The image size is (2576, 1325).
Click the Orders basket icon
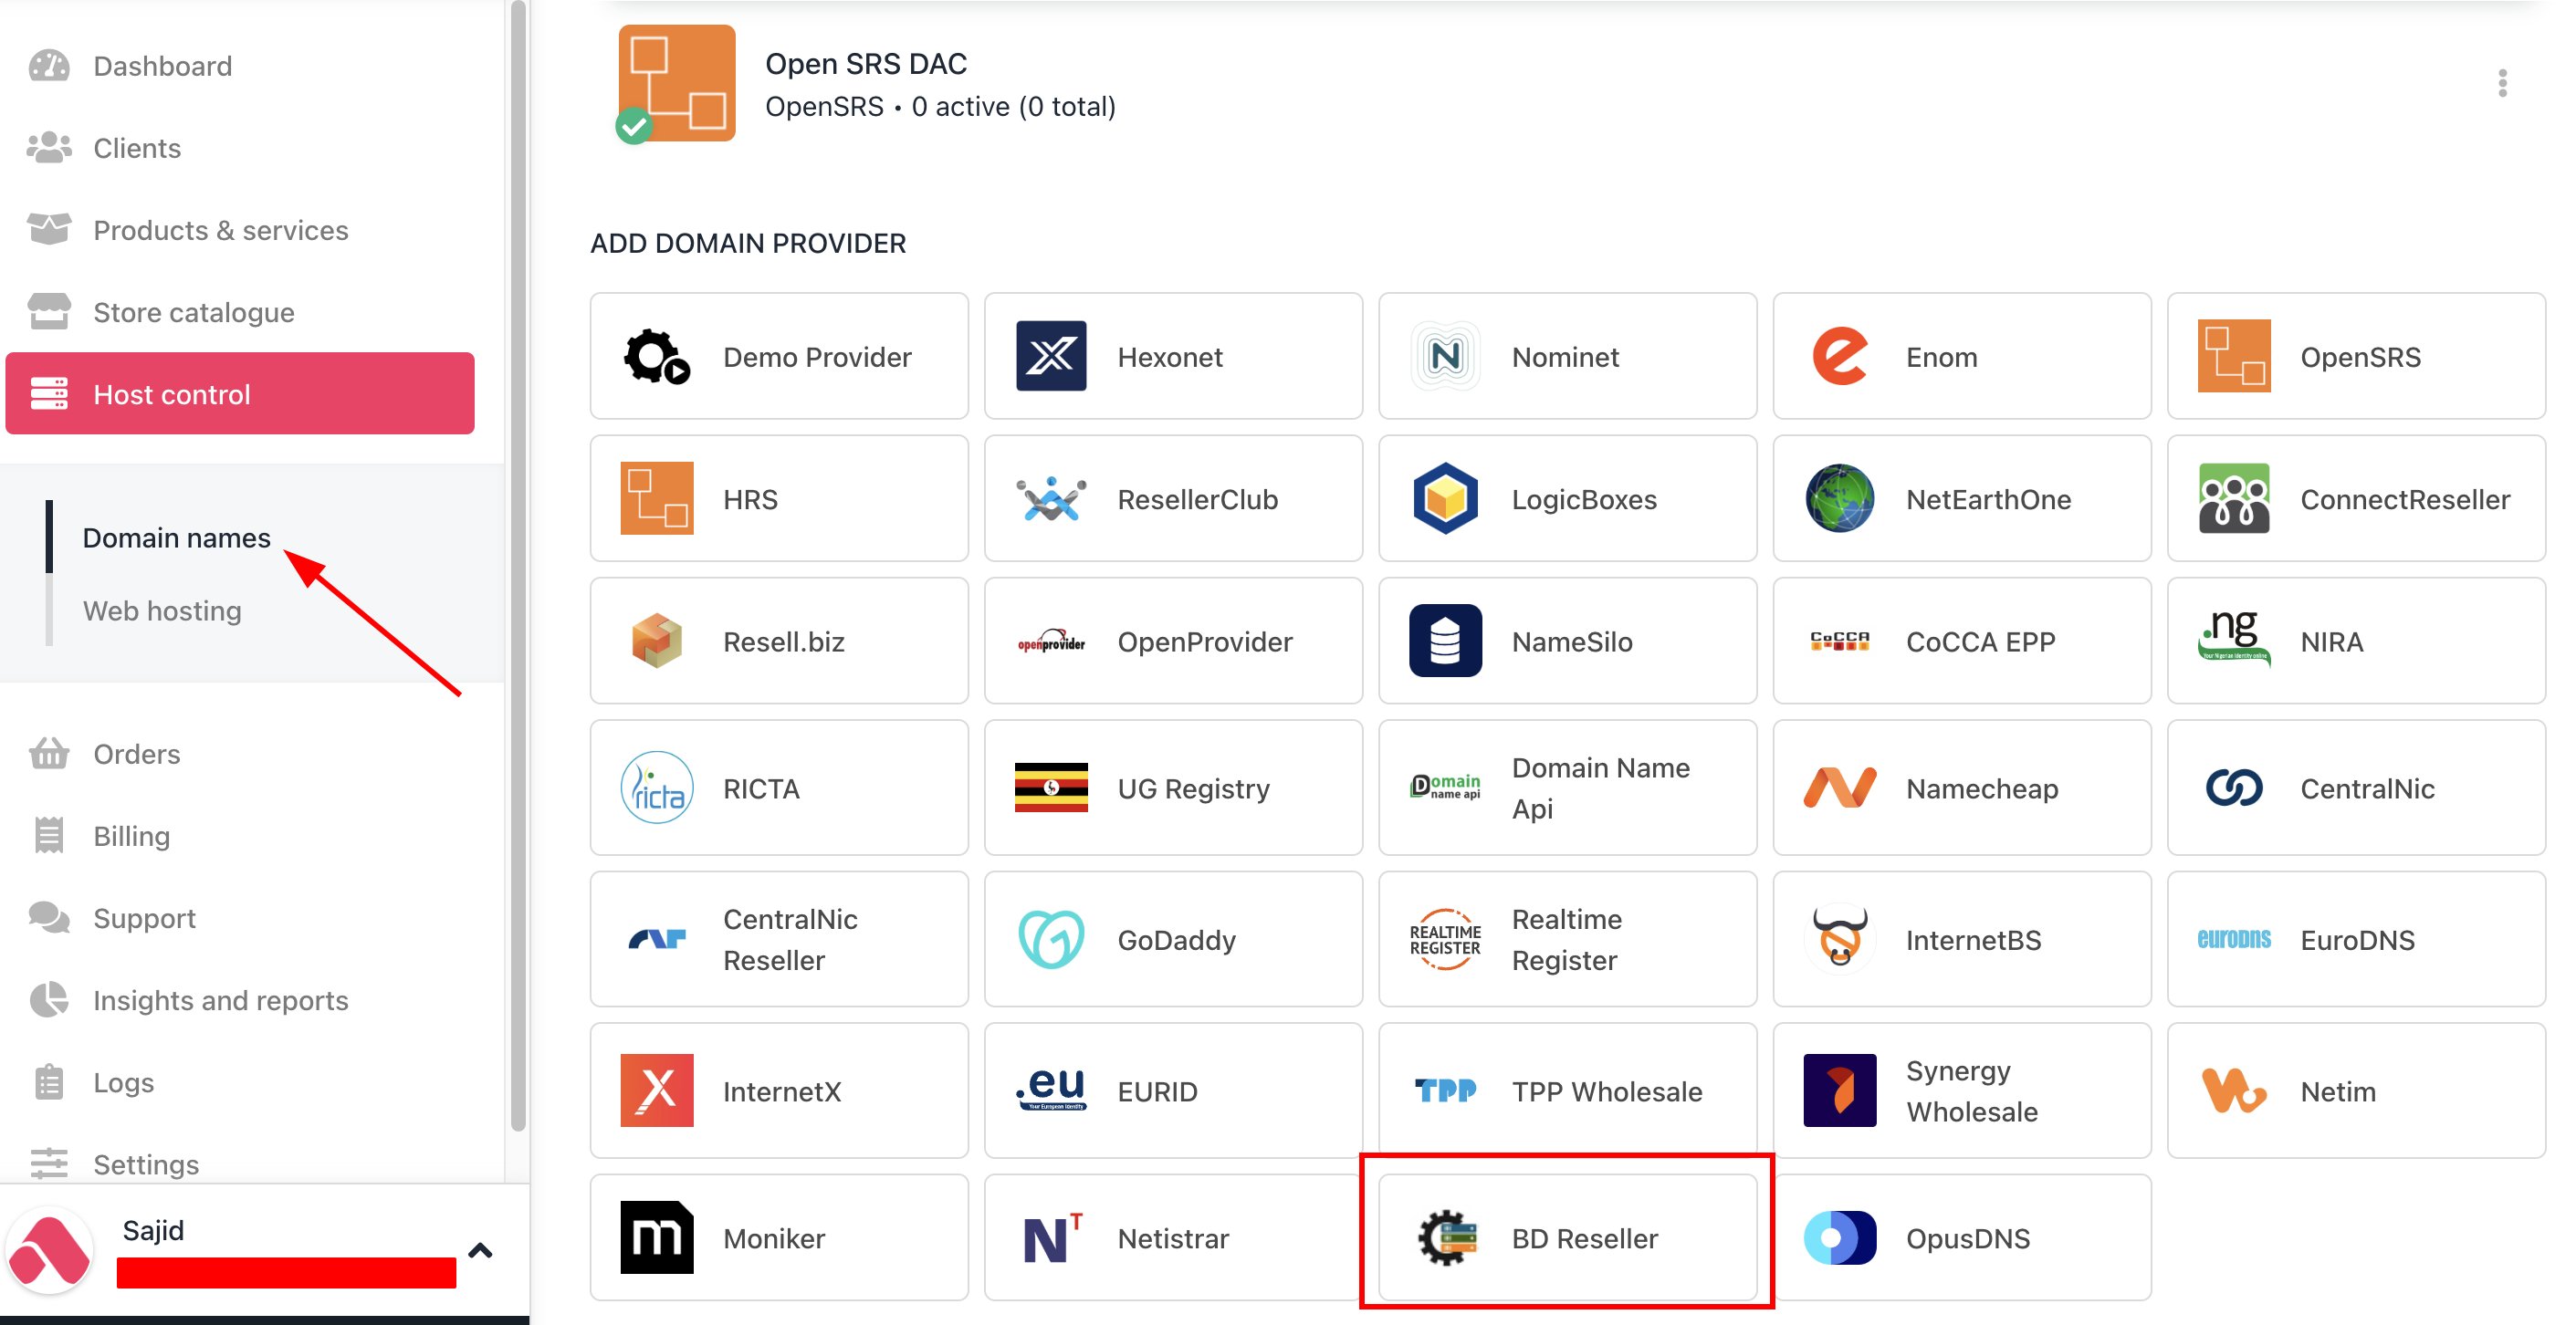coord(49,754)
